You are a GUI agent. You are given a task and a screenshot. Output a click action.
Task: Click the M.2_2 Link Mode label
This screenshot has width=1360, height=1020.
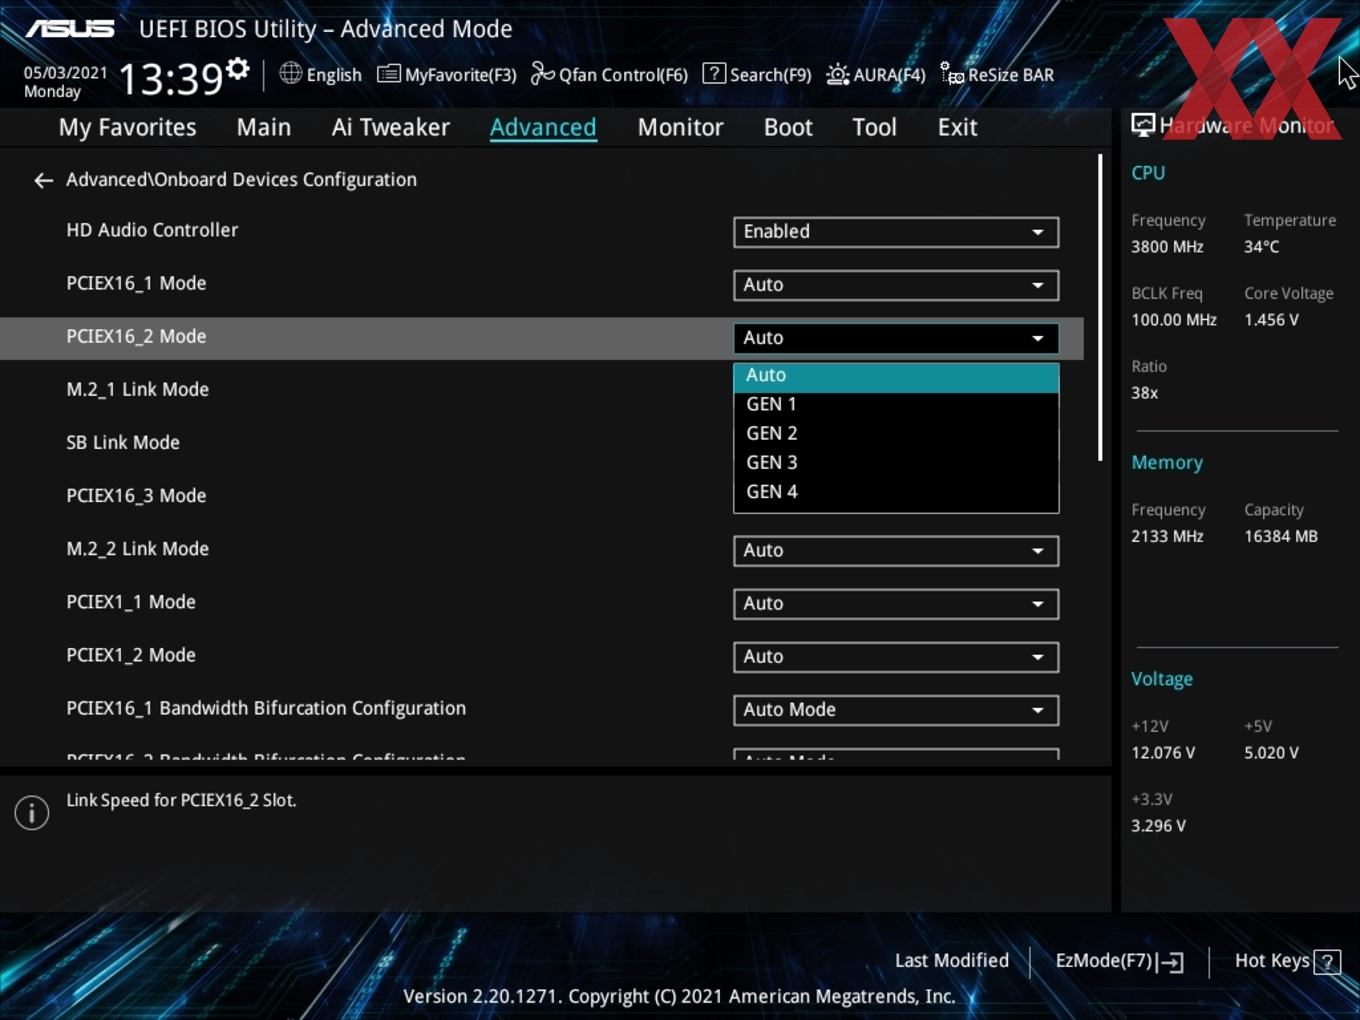pyautogui.click(x=137, y=549)
